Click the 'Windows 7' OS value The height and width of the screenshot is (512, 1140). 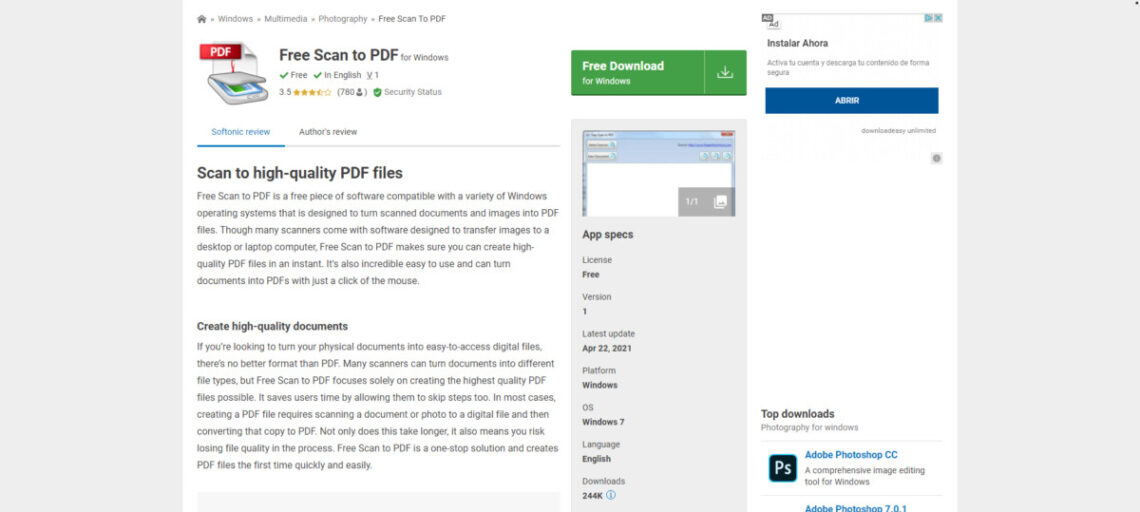(x=603, y=422)
